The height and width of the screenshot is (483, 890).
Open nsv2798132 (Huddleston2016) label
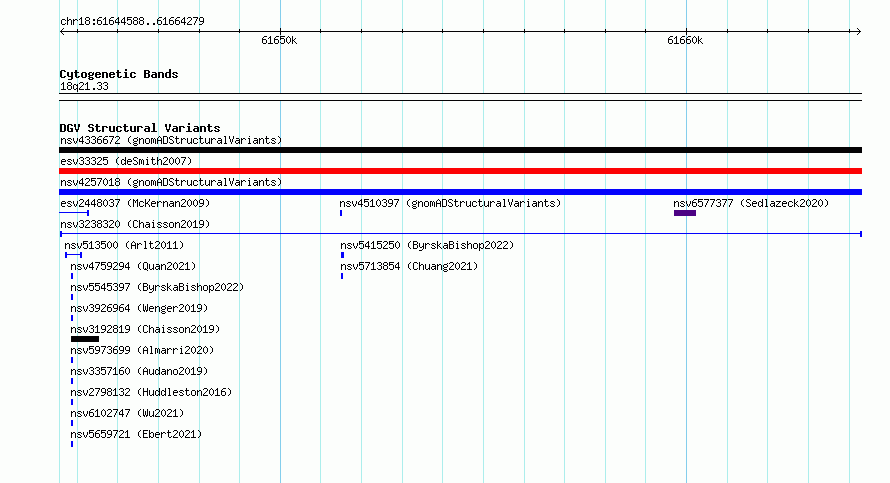pos(152,392)
